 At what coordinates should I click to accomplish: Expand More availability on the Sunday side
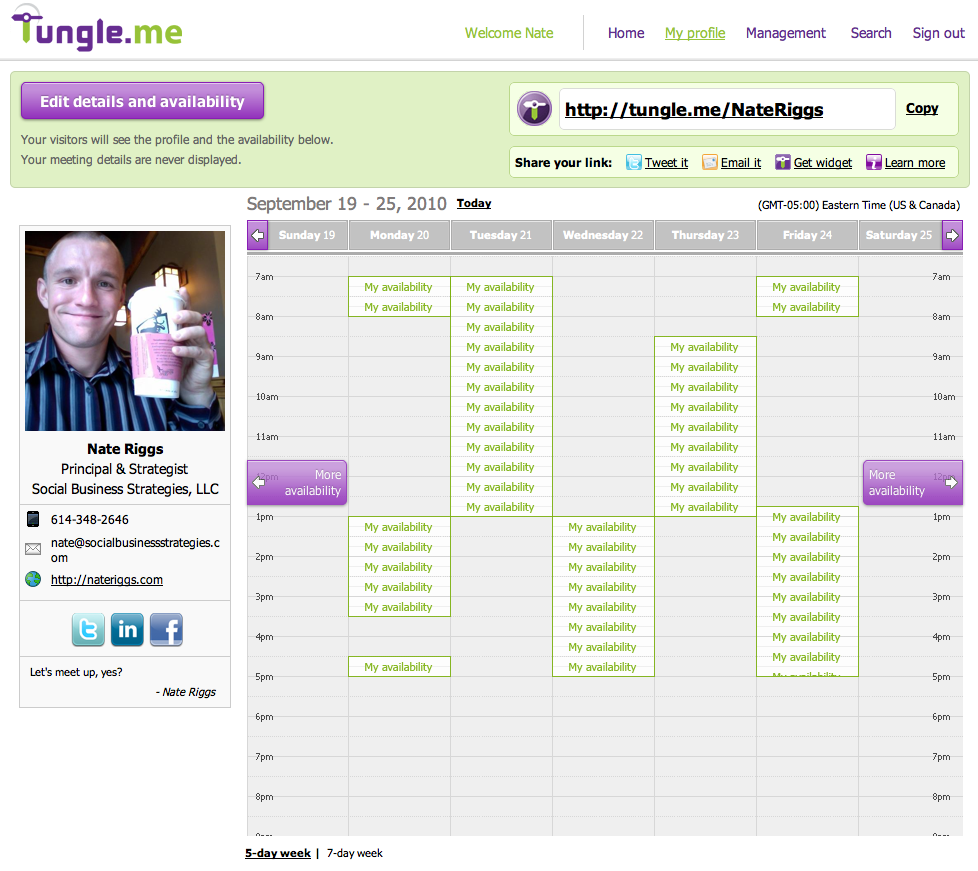click(296, 482)
